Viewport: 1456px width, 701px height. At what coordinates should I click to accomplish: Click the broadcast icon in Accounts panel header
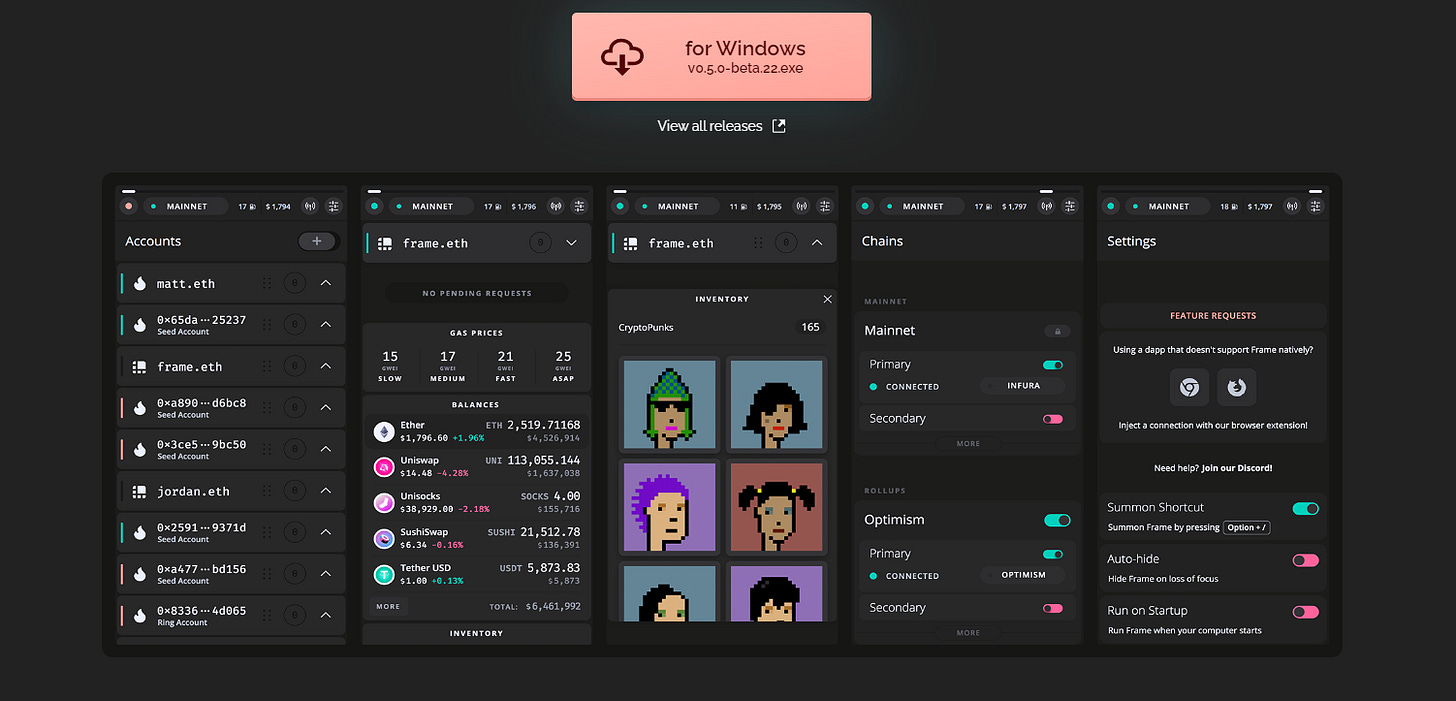coord(310,207)
